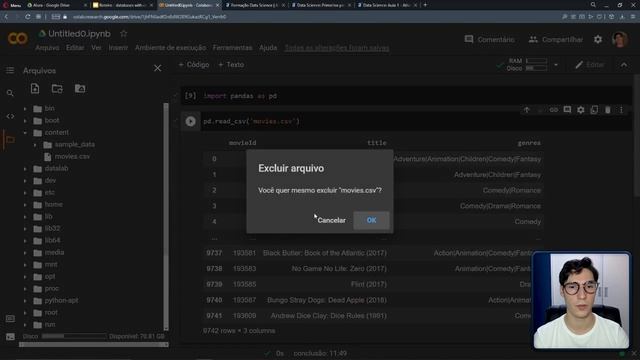Open the Ajuda menu

tap(268, 48)
